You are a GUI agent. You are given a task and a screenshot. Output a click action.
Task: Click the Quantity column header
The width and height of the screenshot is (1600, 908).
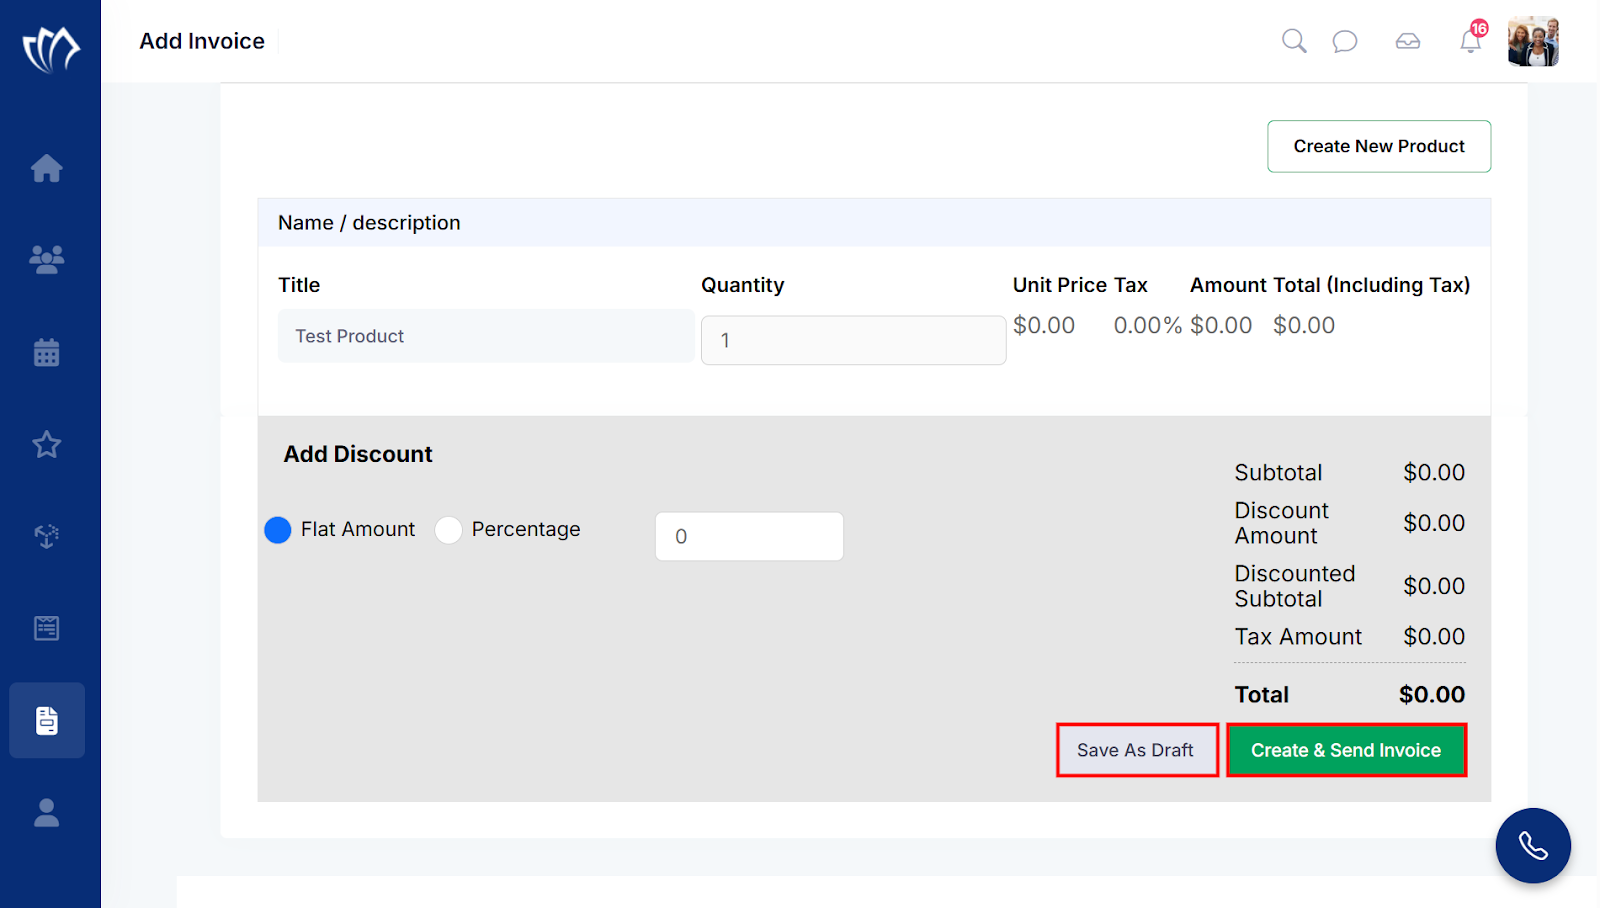click(x=742, y=285)
